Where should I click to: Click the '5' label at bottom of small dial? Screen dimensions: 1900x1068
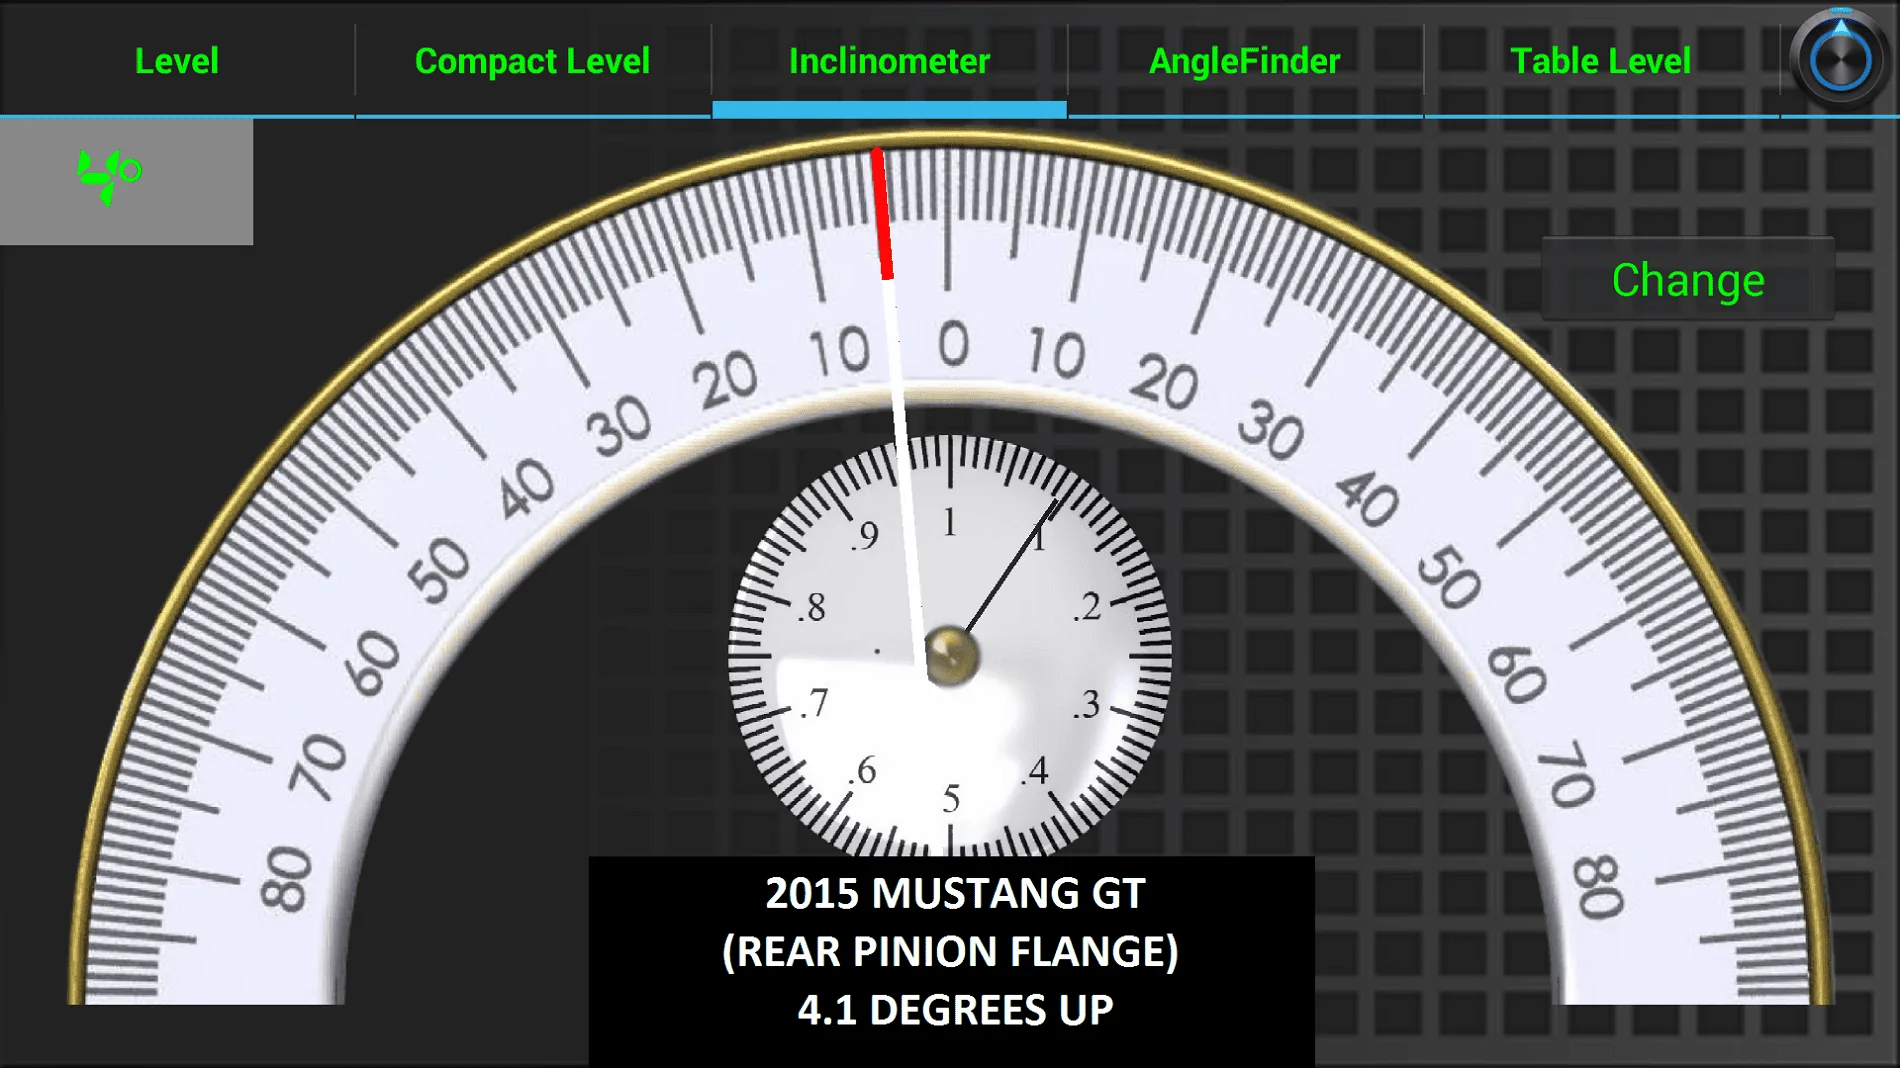pos(951,798)
